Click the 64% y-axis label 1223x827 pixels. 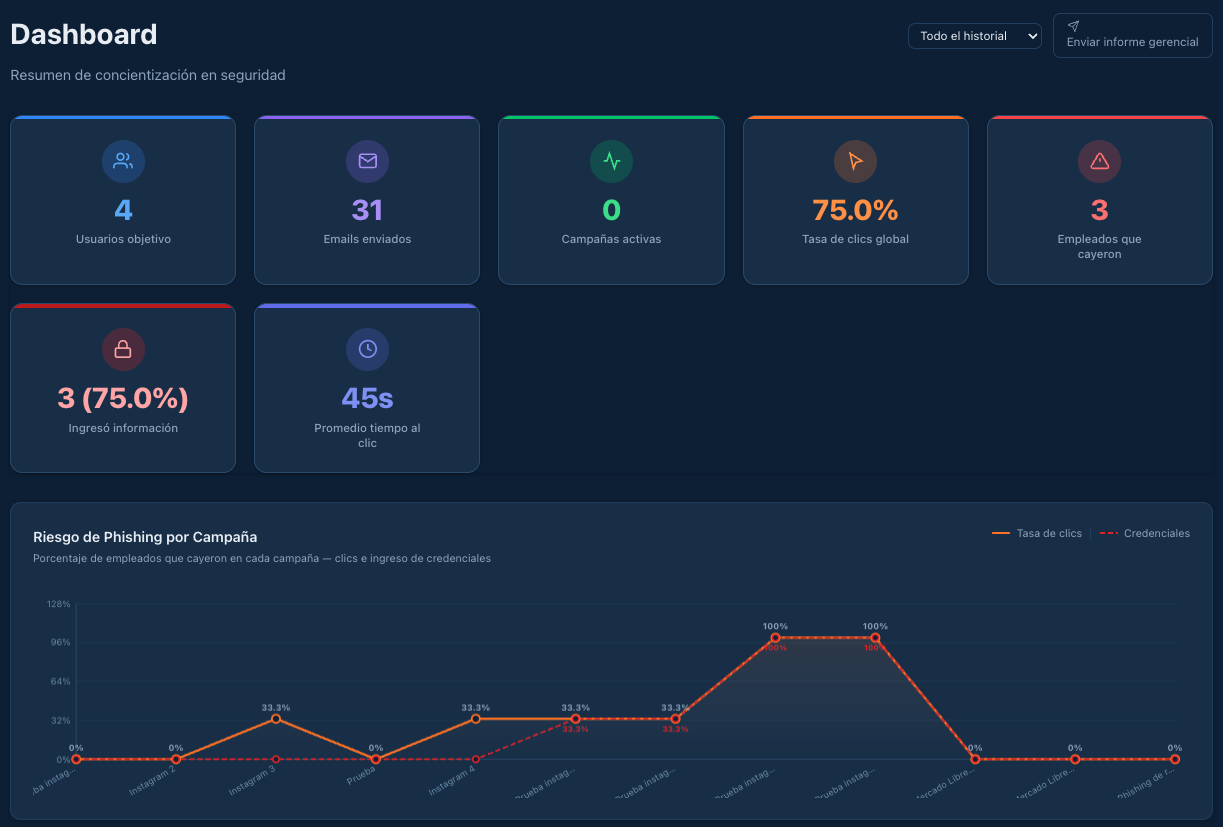point(60,682)
